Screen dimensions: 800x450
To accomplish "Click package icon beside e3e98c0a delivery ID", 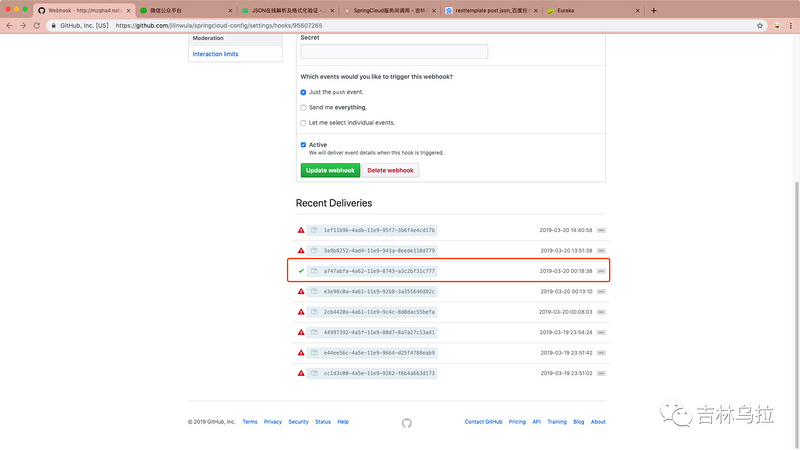I will (314, 291).
